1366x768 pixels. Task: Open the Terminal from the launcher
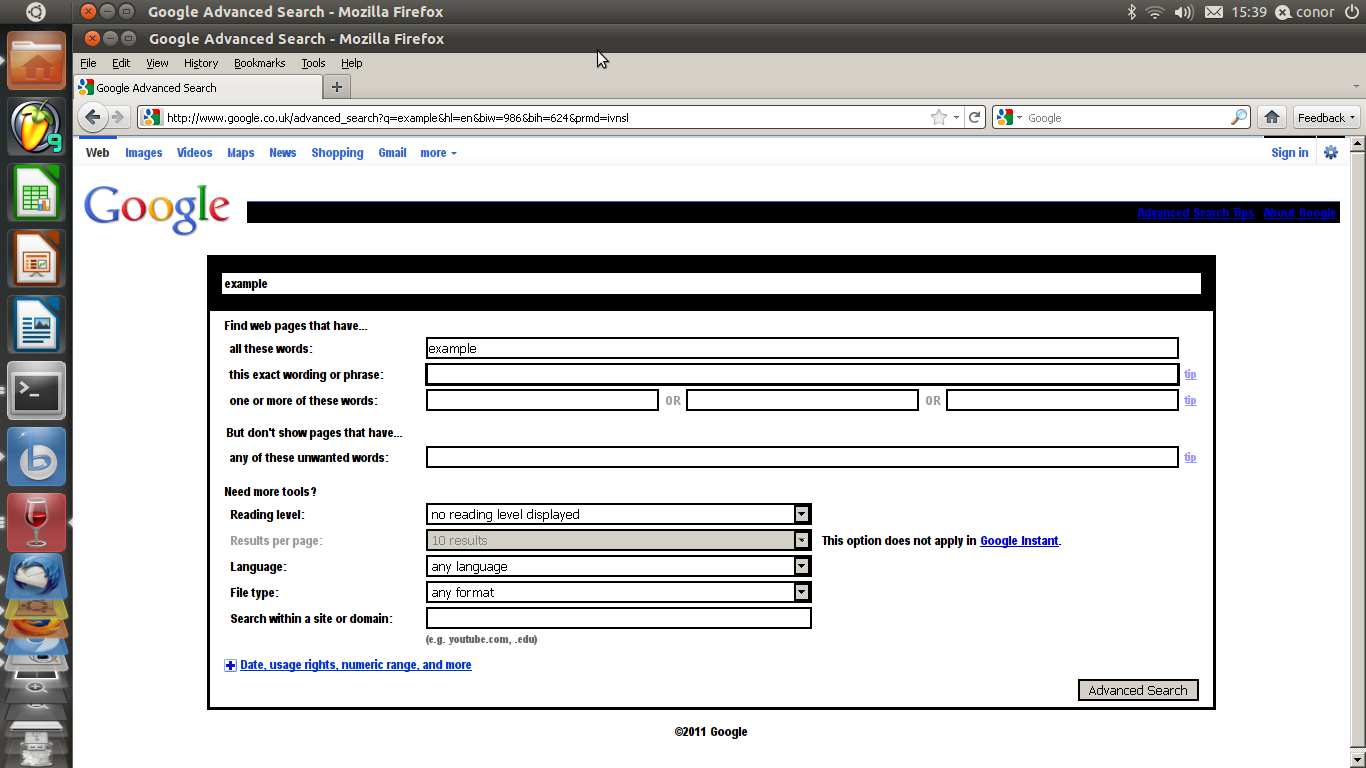[x=37, y=391]
